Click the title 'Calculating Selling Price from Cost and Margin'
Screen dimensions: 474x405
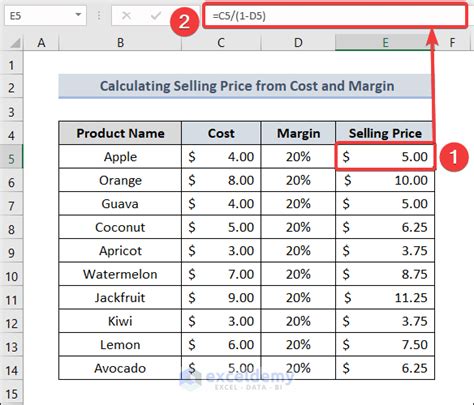click(x=247, y=86)
